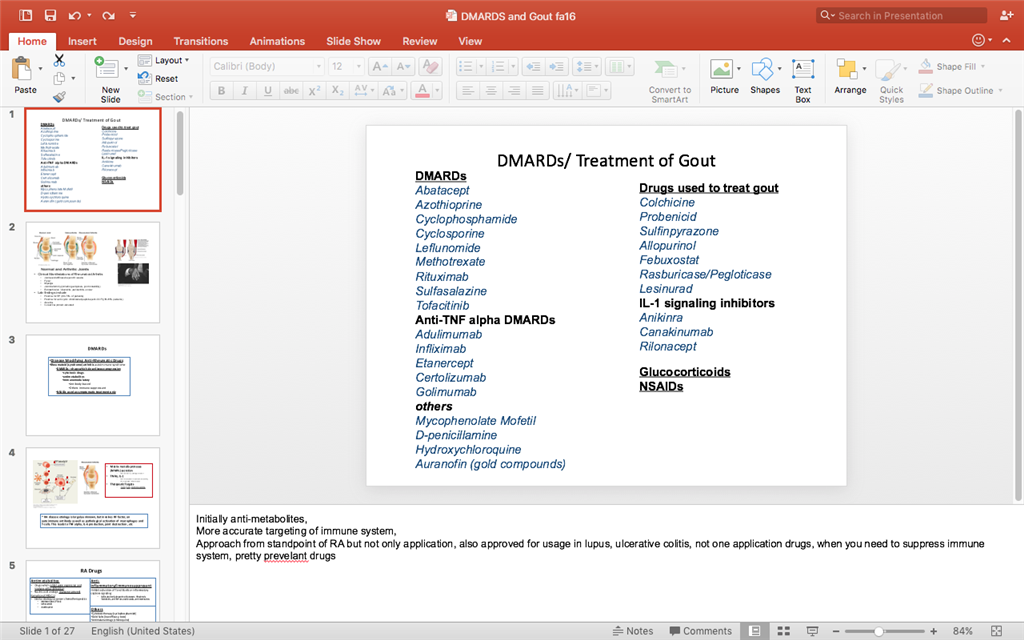
Task: Click zoom out minus button
Action: click(x=835, y=631)
